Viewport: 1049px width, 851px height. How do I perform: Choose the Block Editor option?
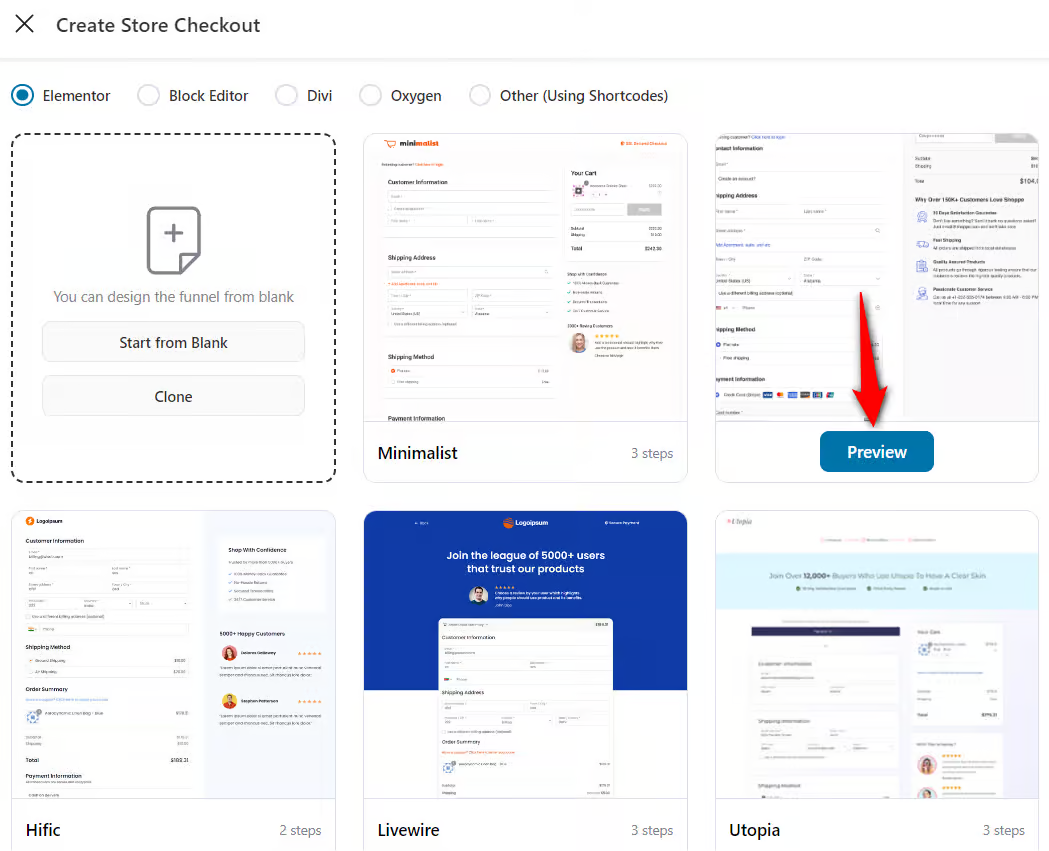coord(148,95)
